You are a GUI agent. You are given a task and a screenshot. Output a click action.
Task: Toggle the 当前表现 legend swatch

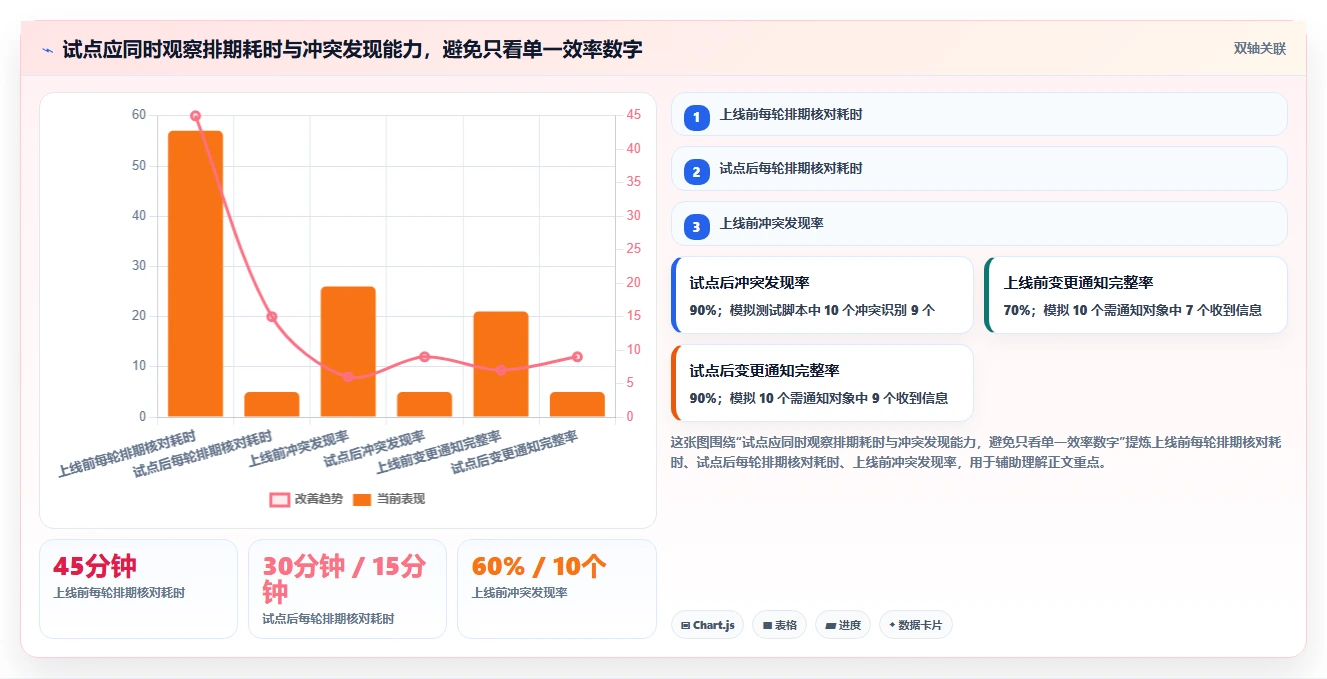pos(362,499)
